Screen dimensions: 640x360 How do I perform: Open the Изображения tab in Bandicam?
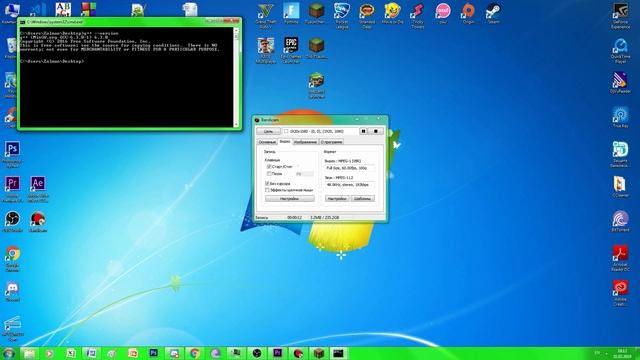click(x=305, y=142)
